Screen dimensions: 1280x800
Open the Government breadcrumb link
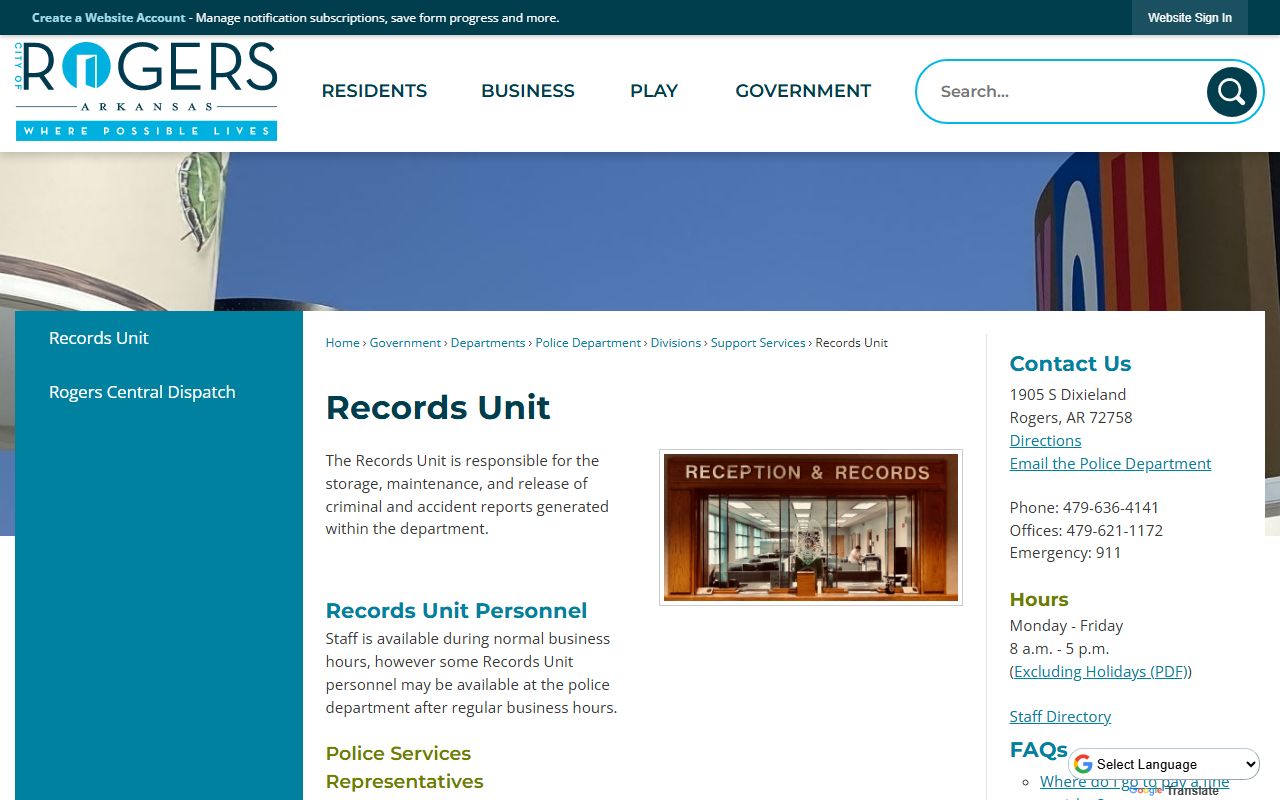[405, 343]
